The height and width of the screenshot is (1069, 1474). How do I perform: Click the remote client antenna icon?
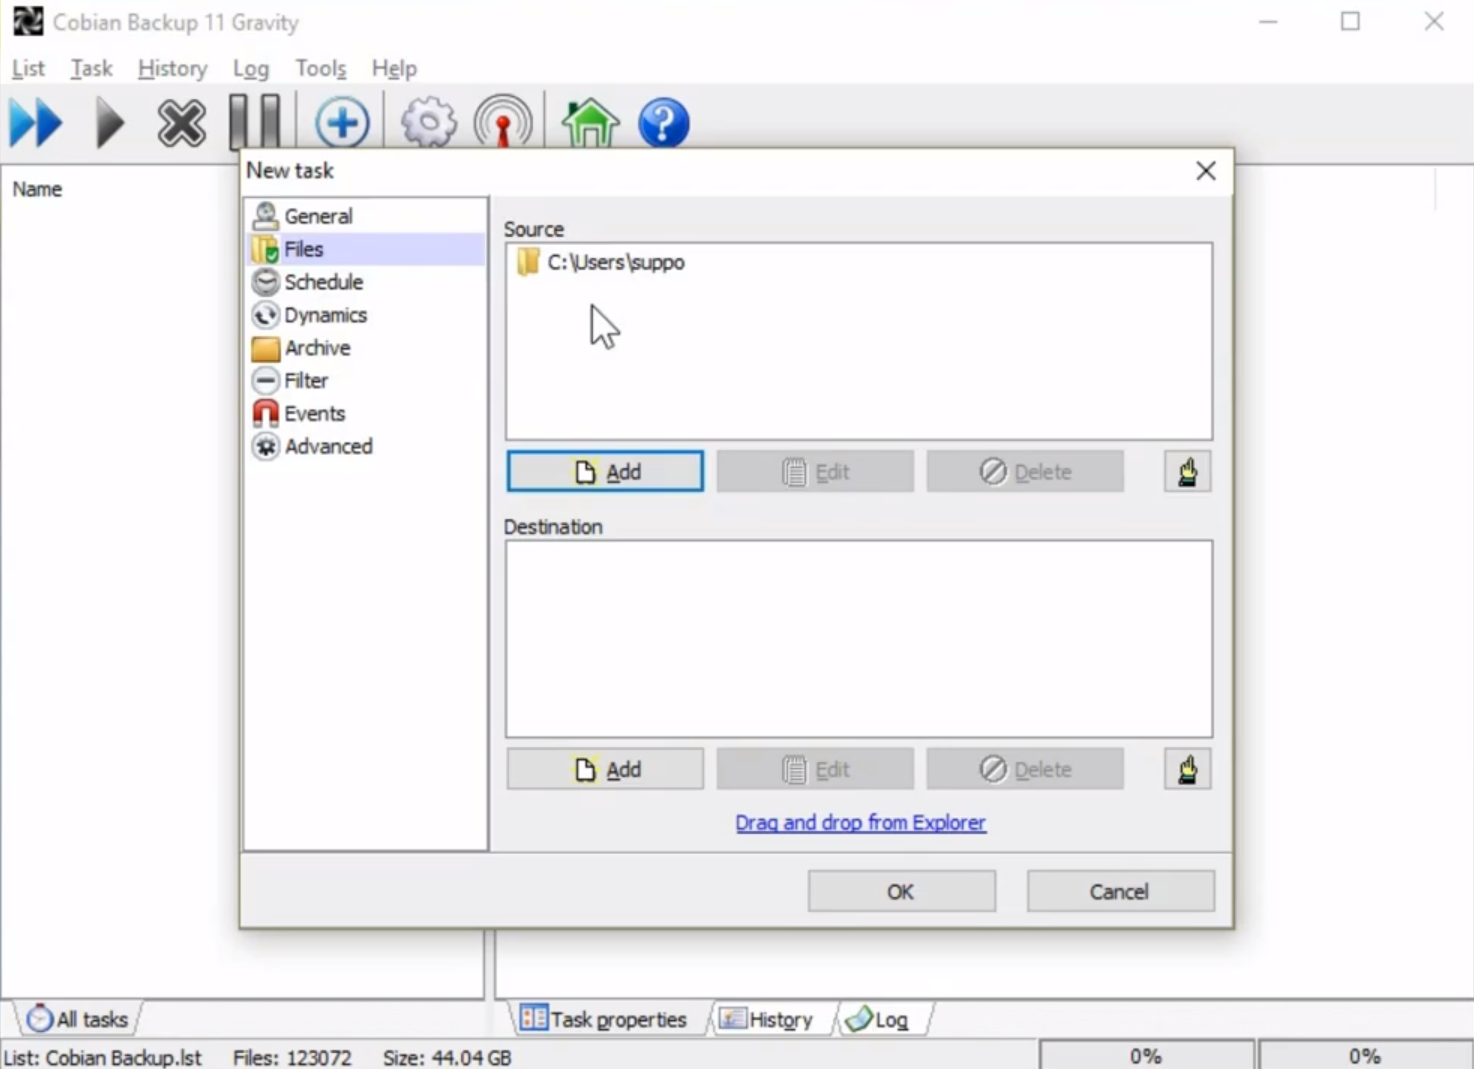[x=503, y=123]
